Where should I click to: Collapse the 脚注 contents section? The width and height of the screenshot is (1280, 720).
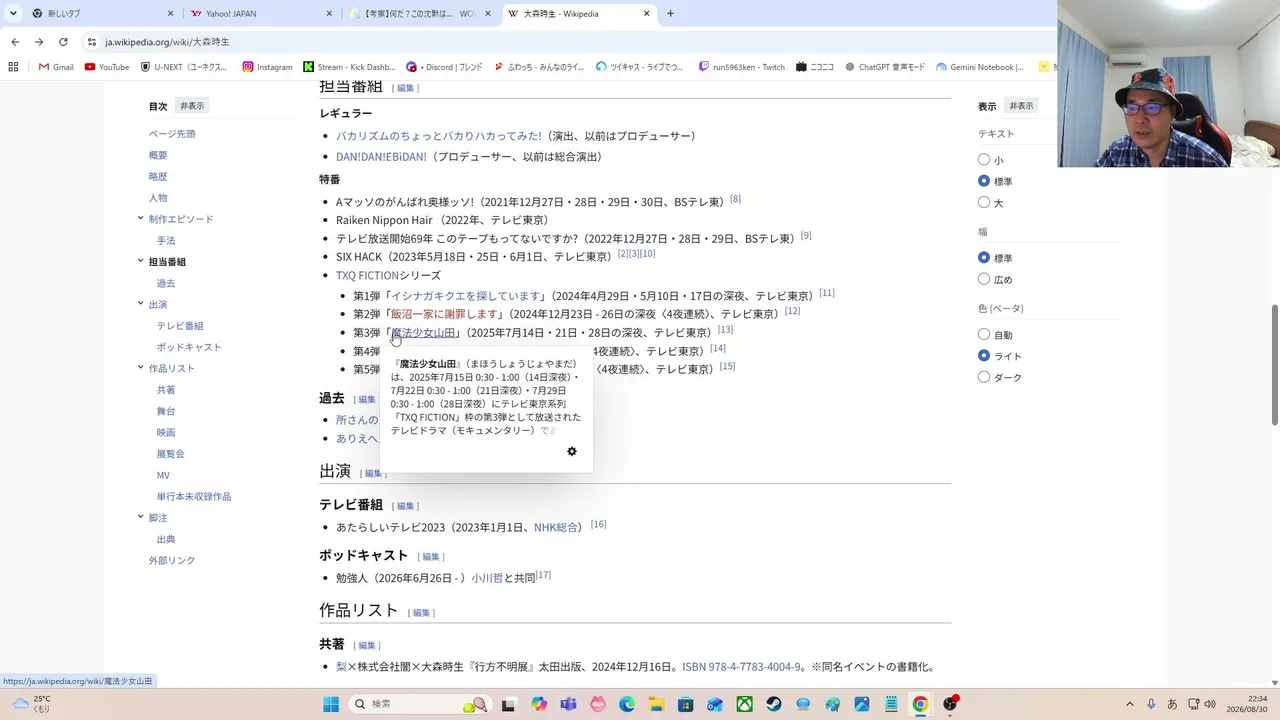141,517
